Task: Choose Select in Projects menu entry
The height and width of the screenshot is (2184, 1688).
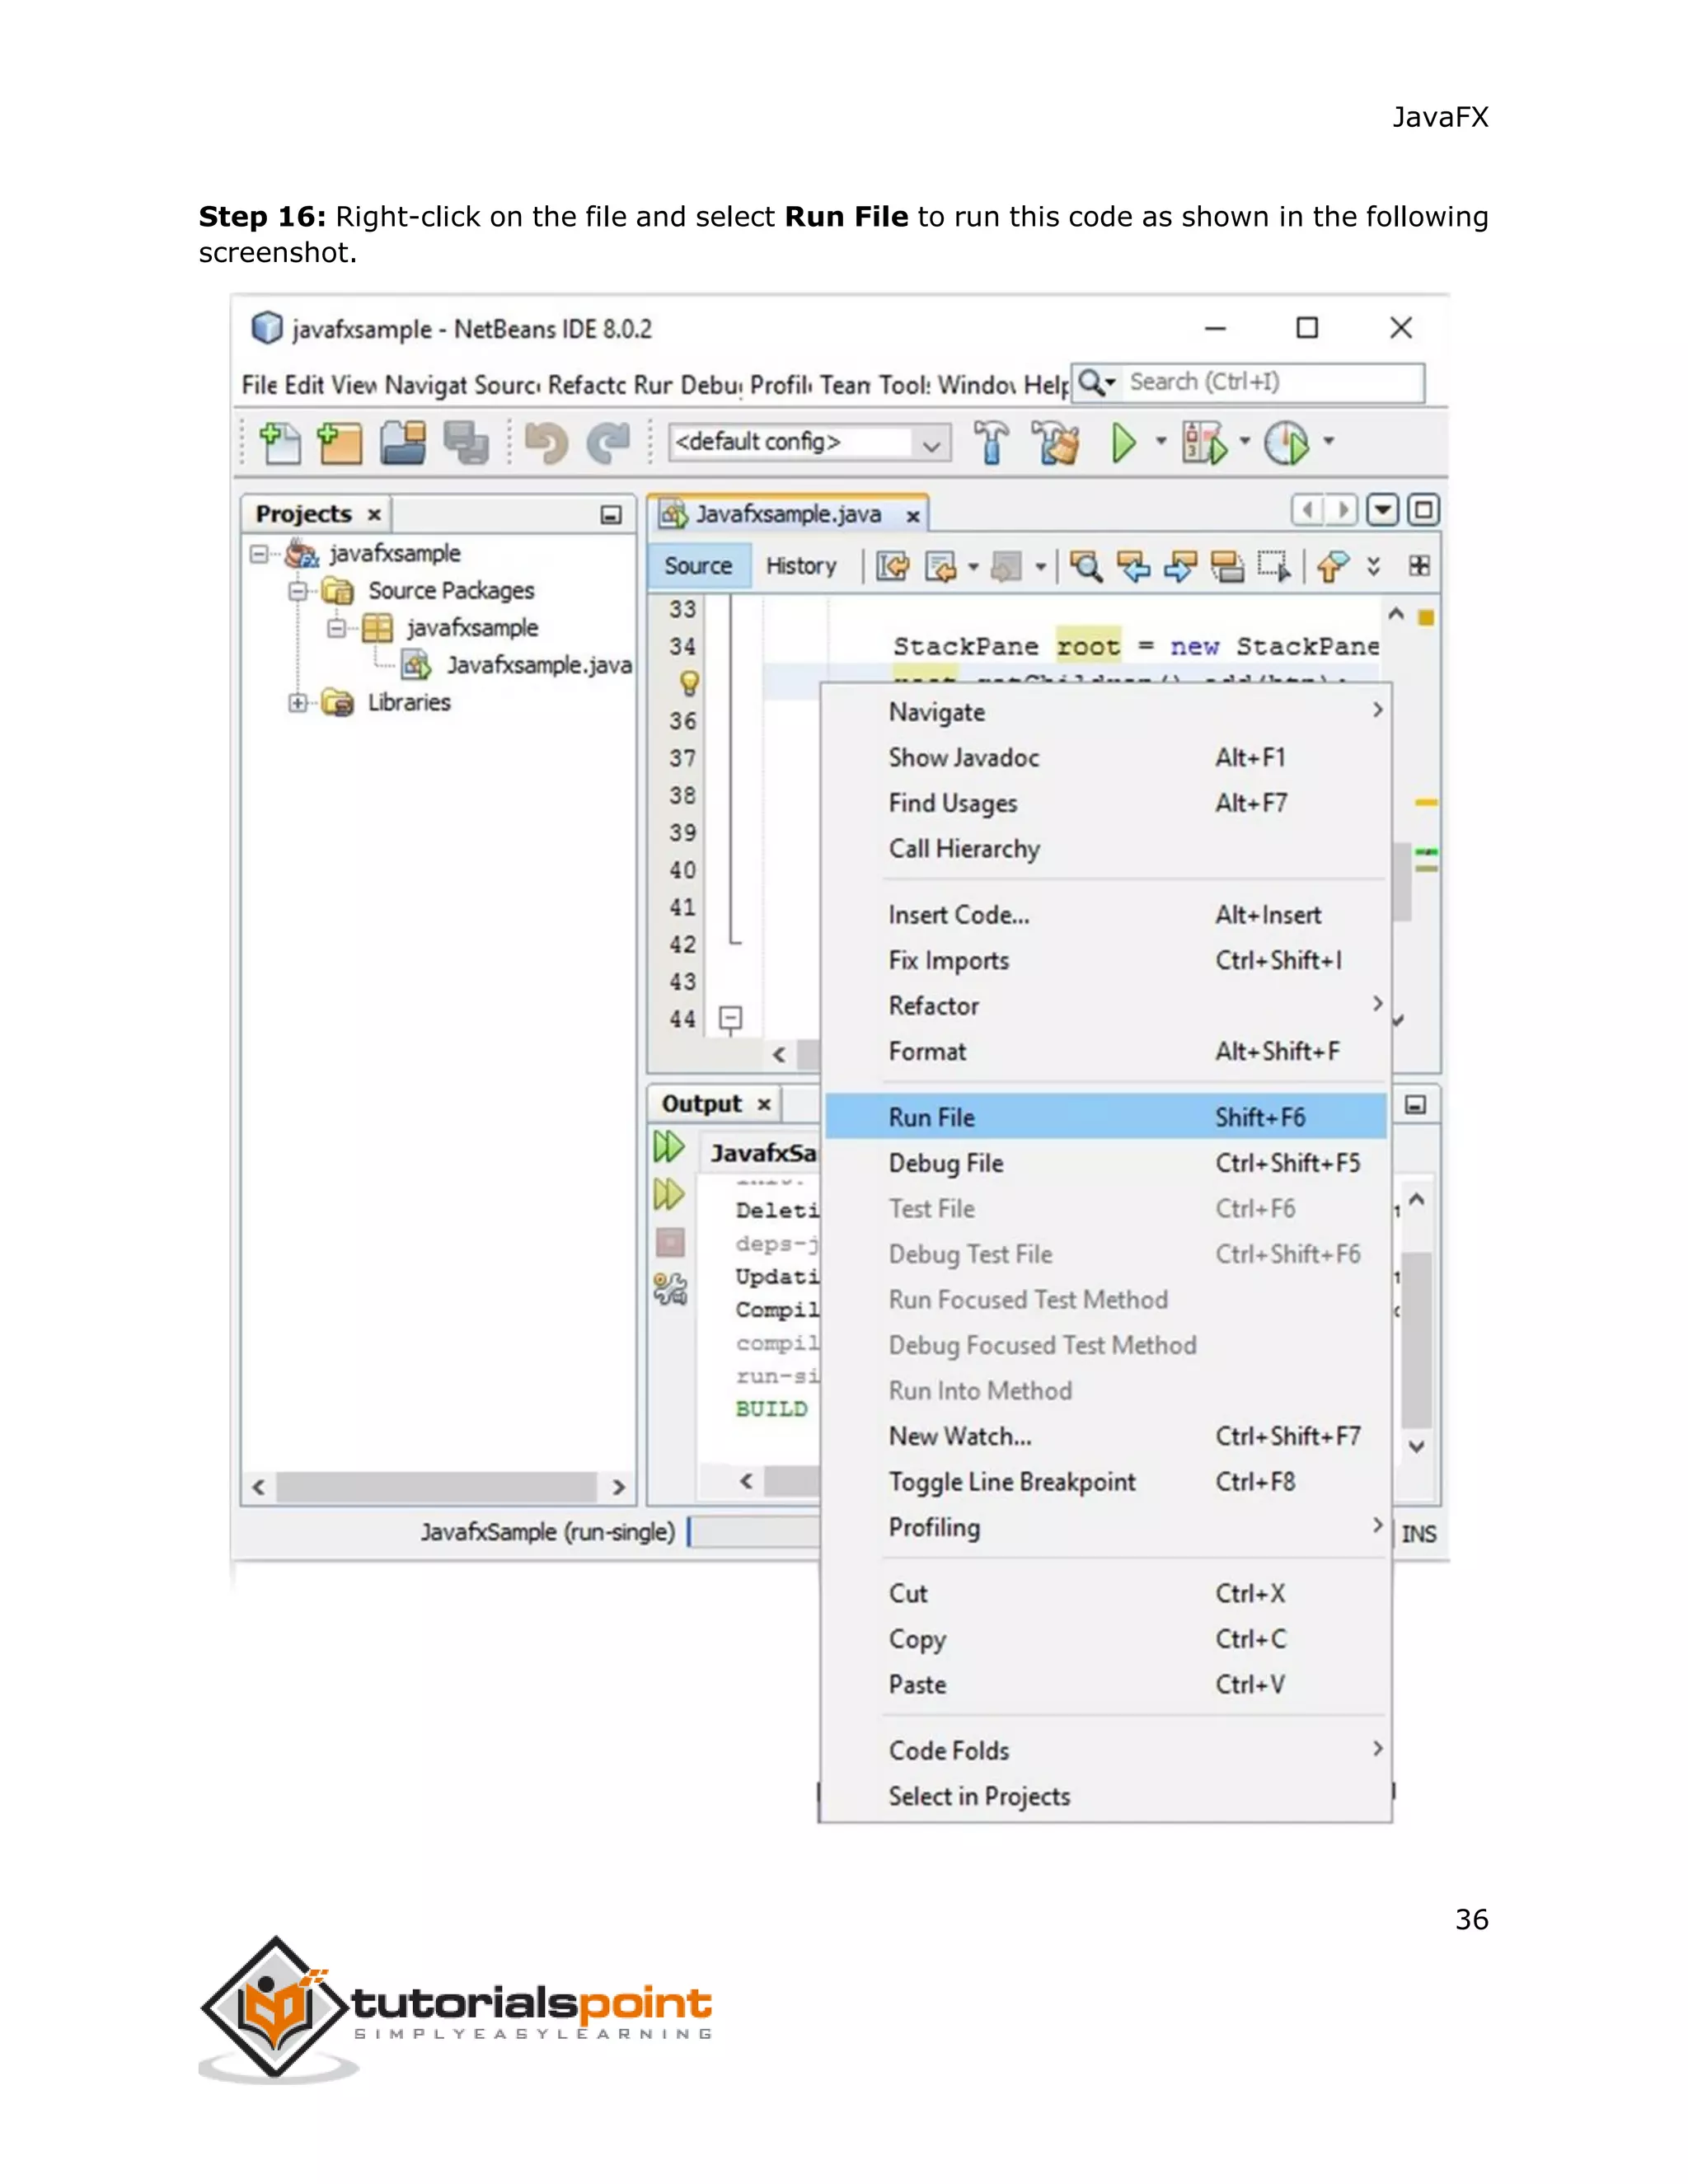Action: click(x=1106, y=1796)
